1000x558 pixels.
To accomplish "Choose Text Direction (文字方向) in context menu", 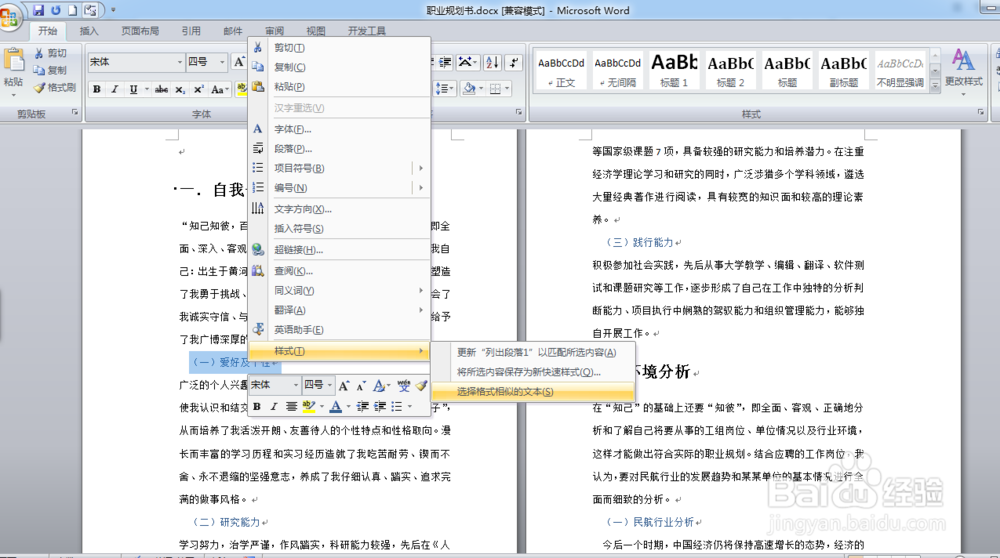I will pos(339,209).
